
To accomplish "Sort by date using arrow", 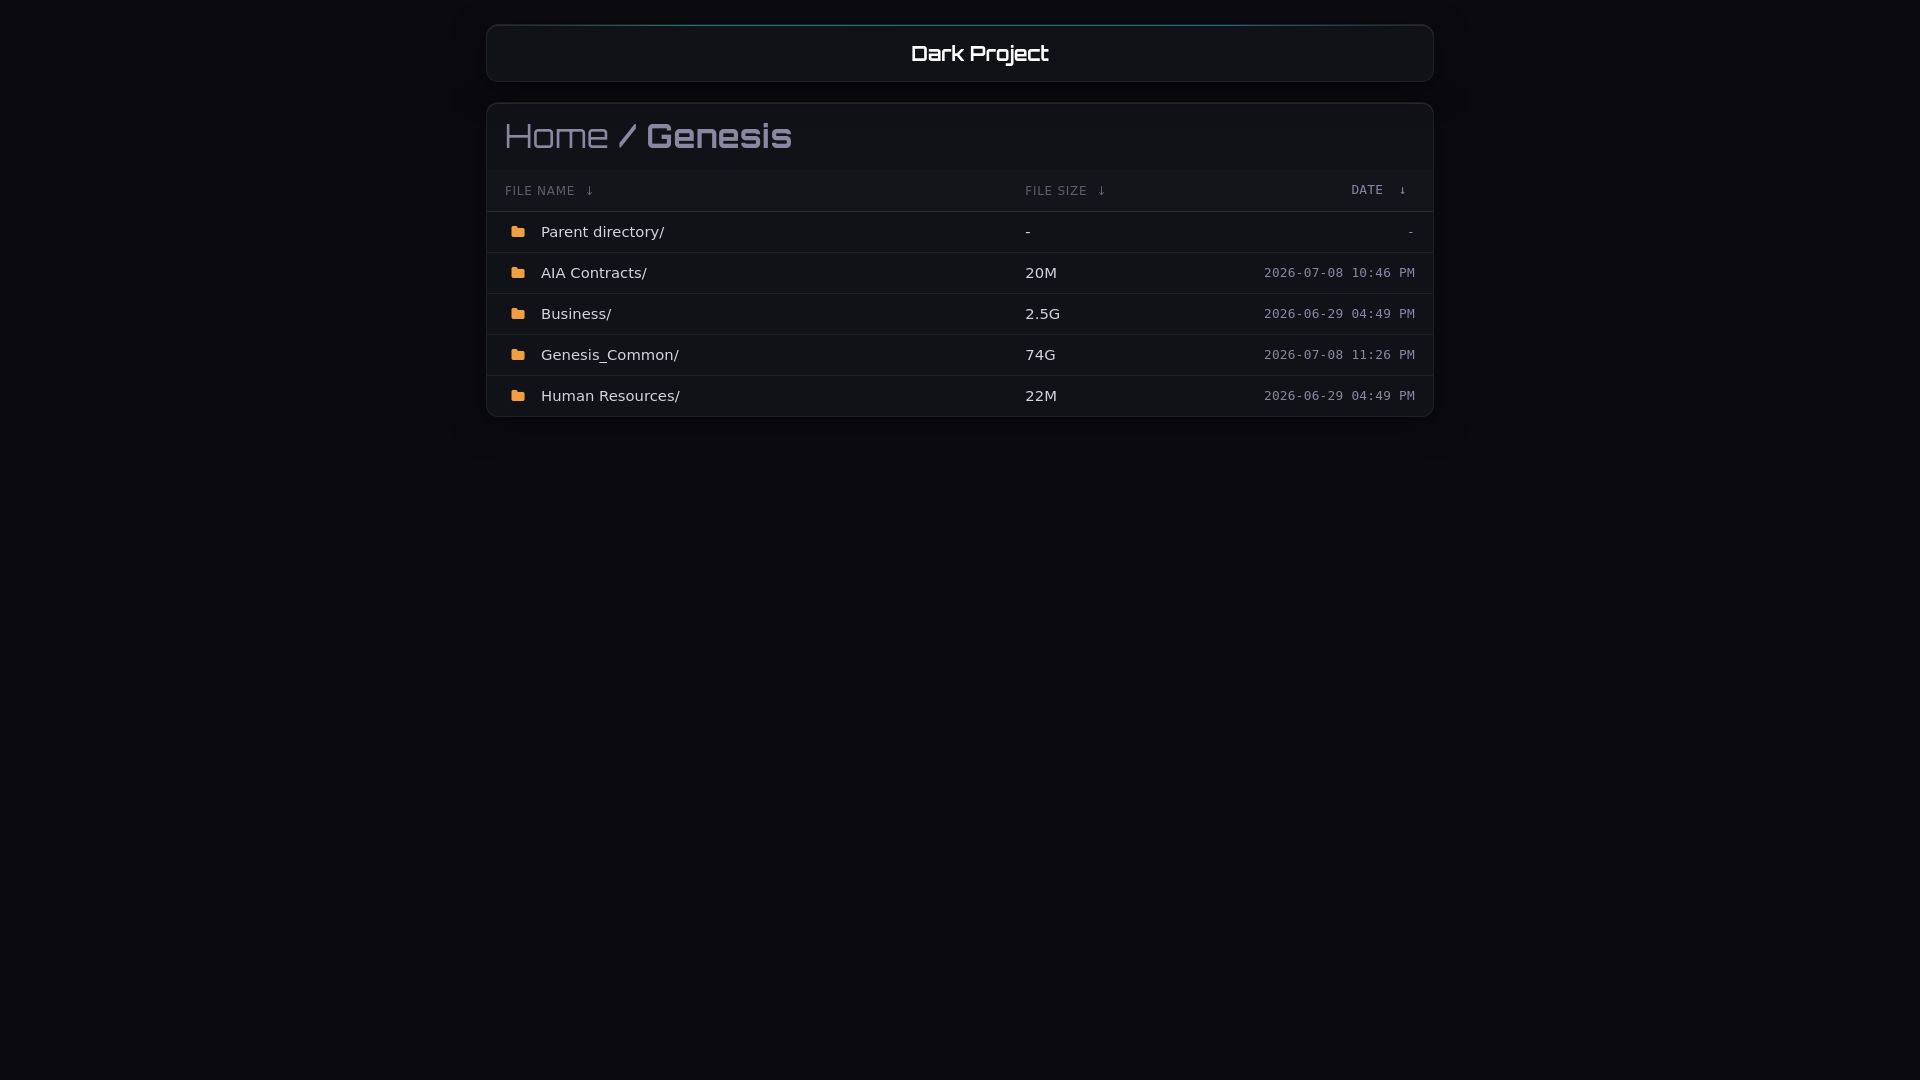I will (1402, 190).
